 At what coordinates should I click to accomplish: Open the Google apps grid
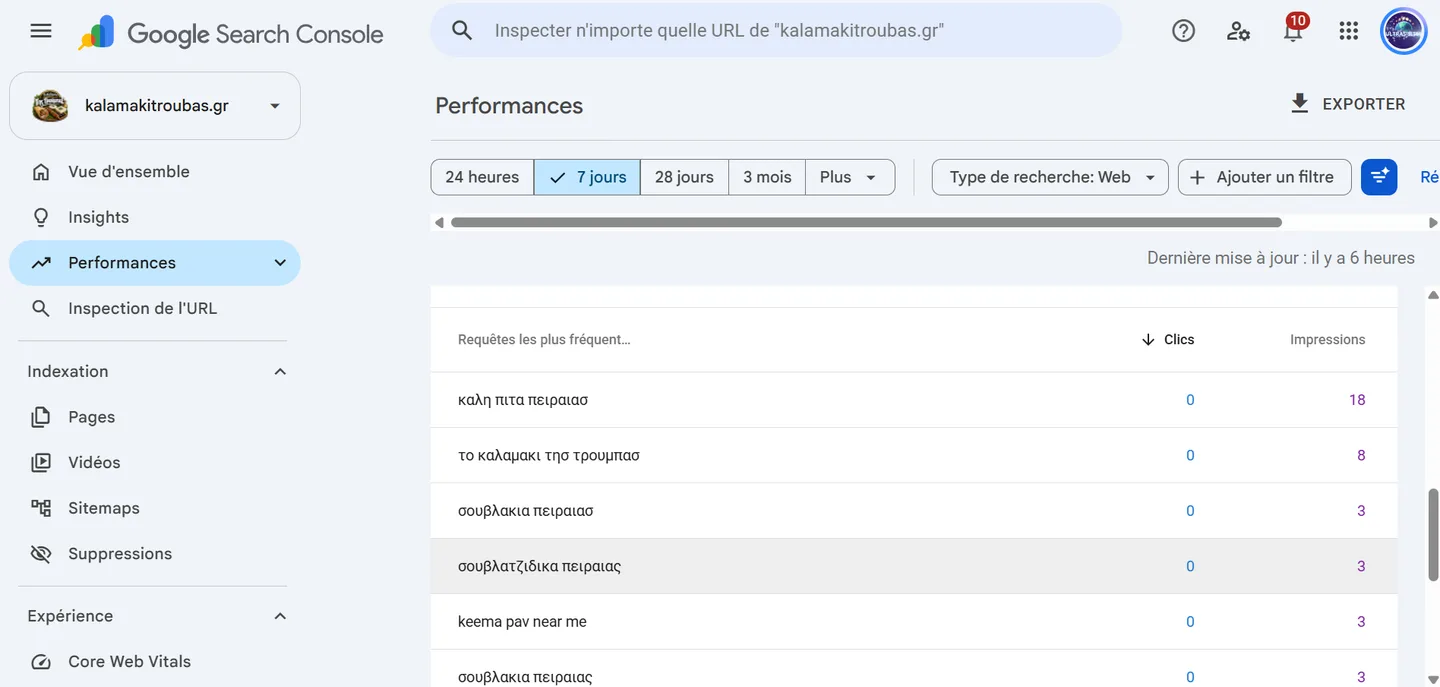[x=1348, y=31]
